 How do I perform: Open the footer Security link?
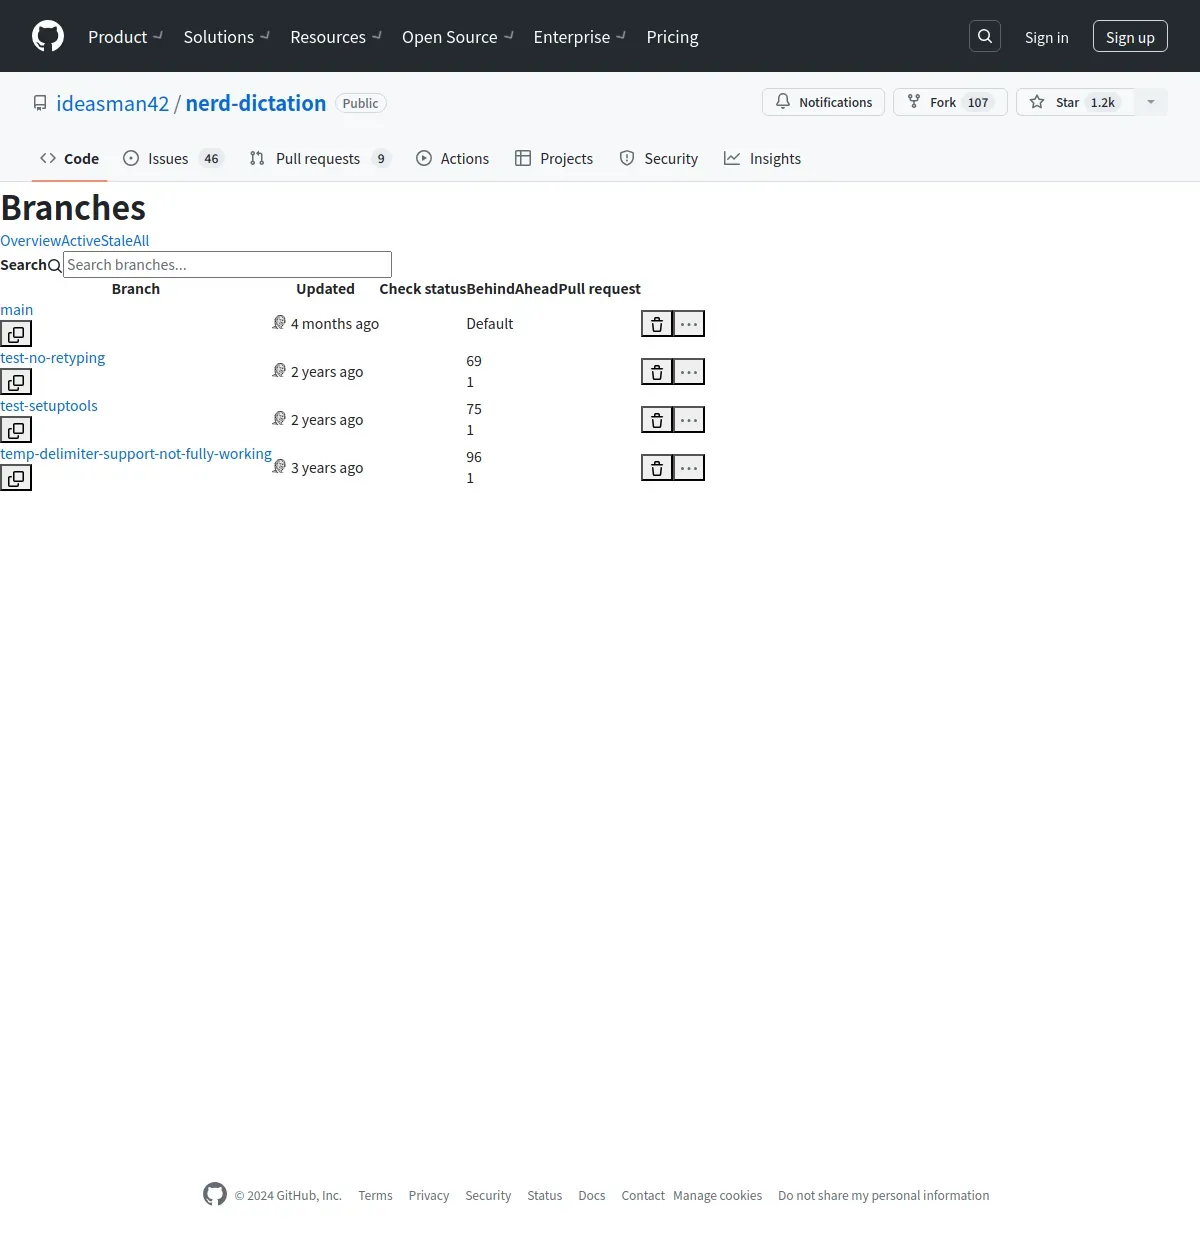coord(488,1195)
